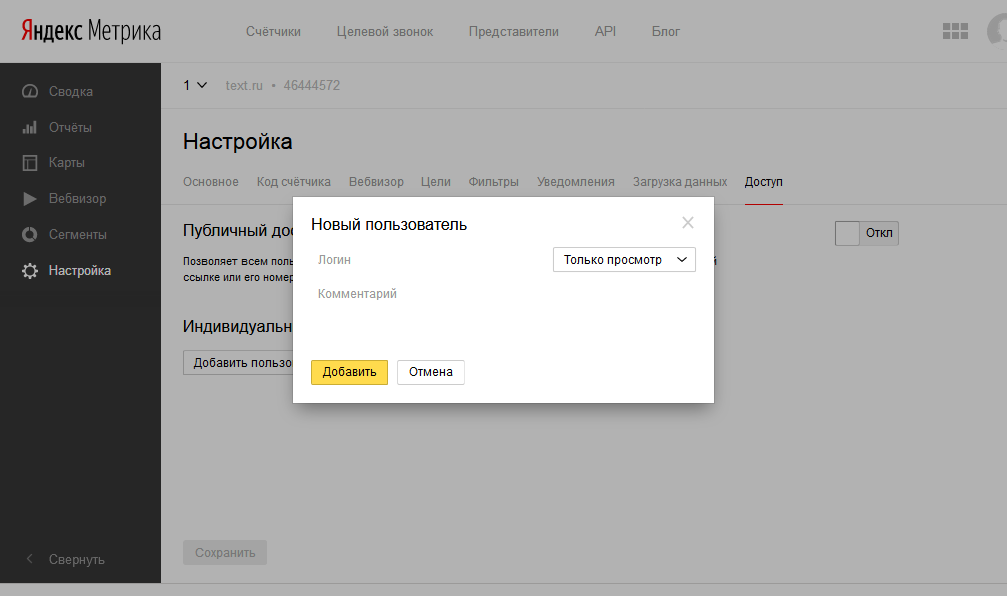Close the Новый пользователь dialog with X
Viewport: 1008px width, 596px height.
click(x=688, y=223)
